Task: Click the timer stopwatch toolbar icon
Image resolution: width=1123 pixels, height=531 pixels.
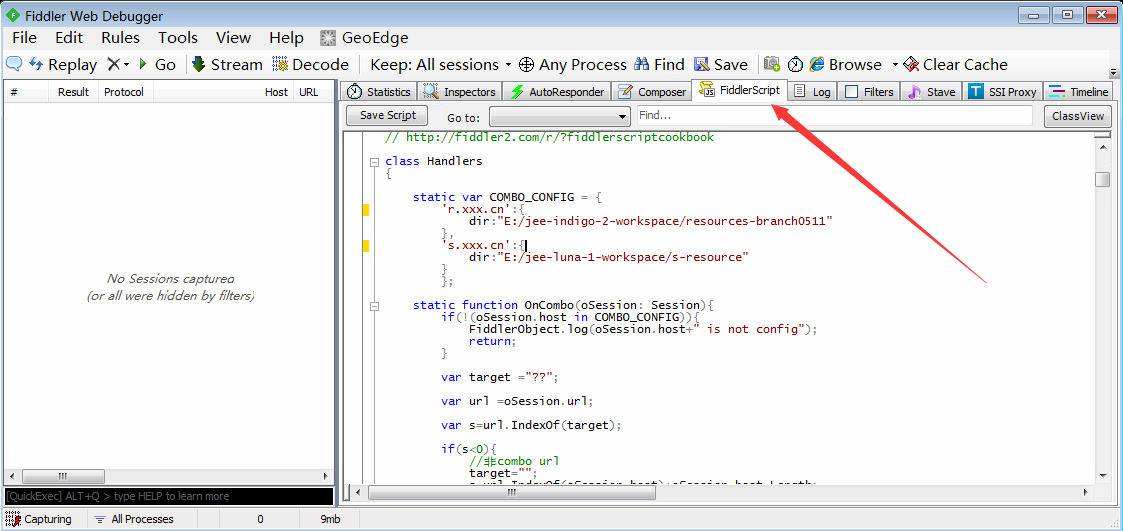Action: 795,64
